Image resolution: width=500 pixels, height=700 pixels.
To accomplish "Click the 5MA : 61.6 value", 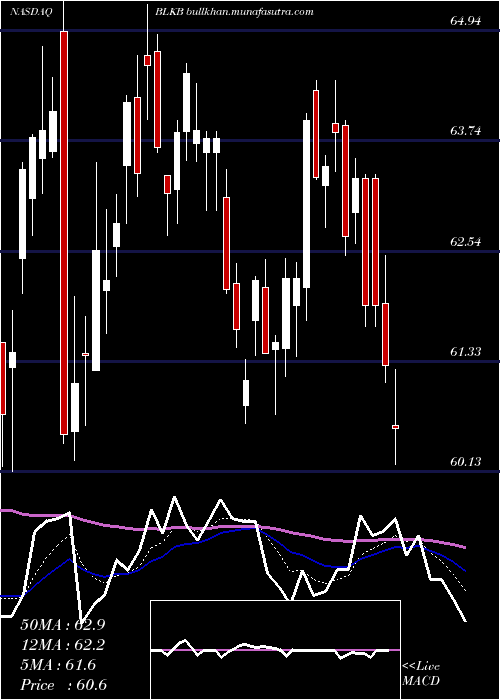I will point(58,665).
